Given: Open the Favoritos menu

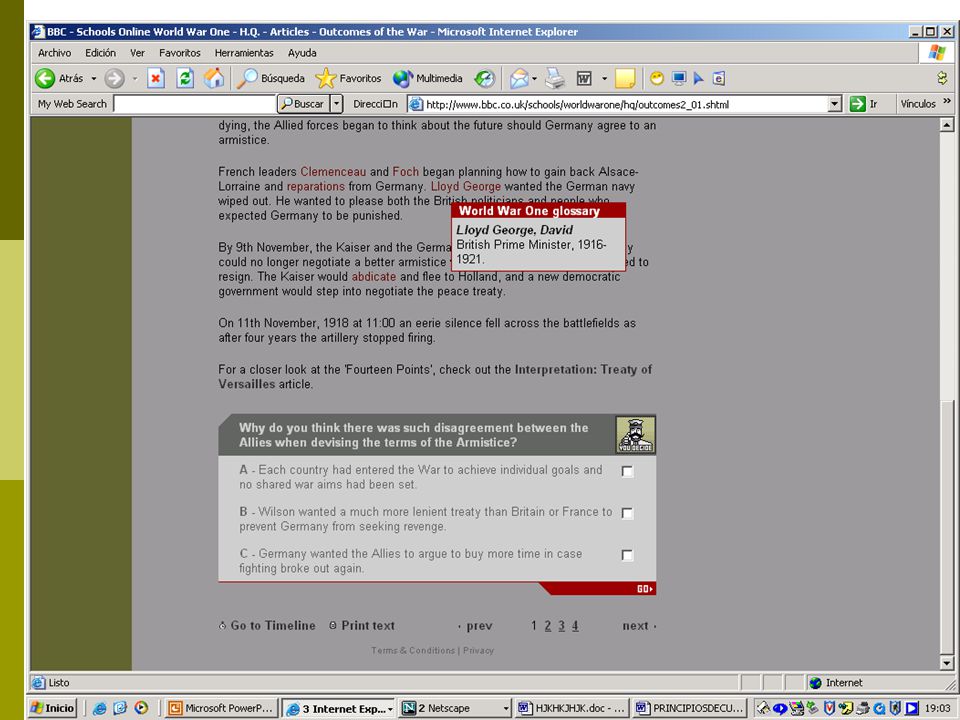Looking at the screenshot, I should [179, 53].
